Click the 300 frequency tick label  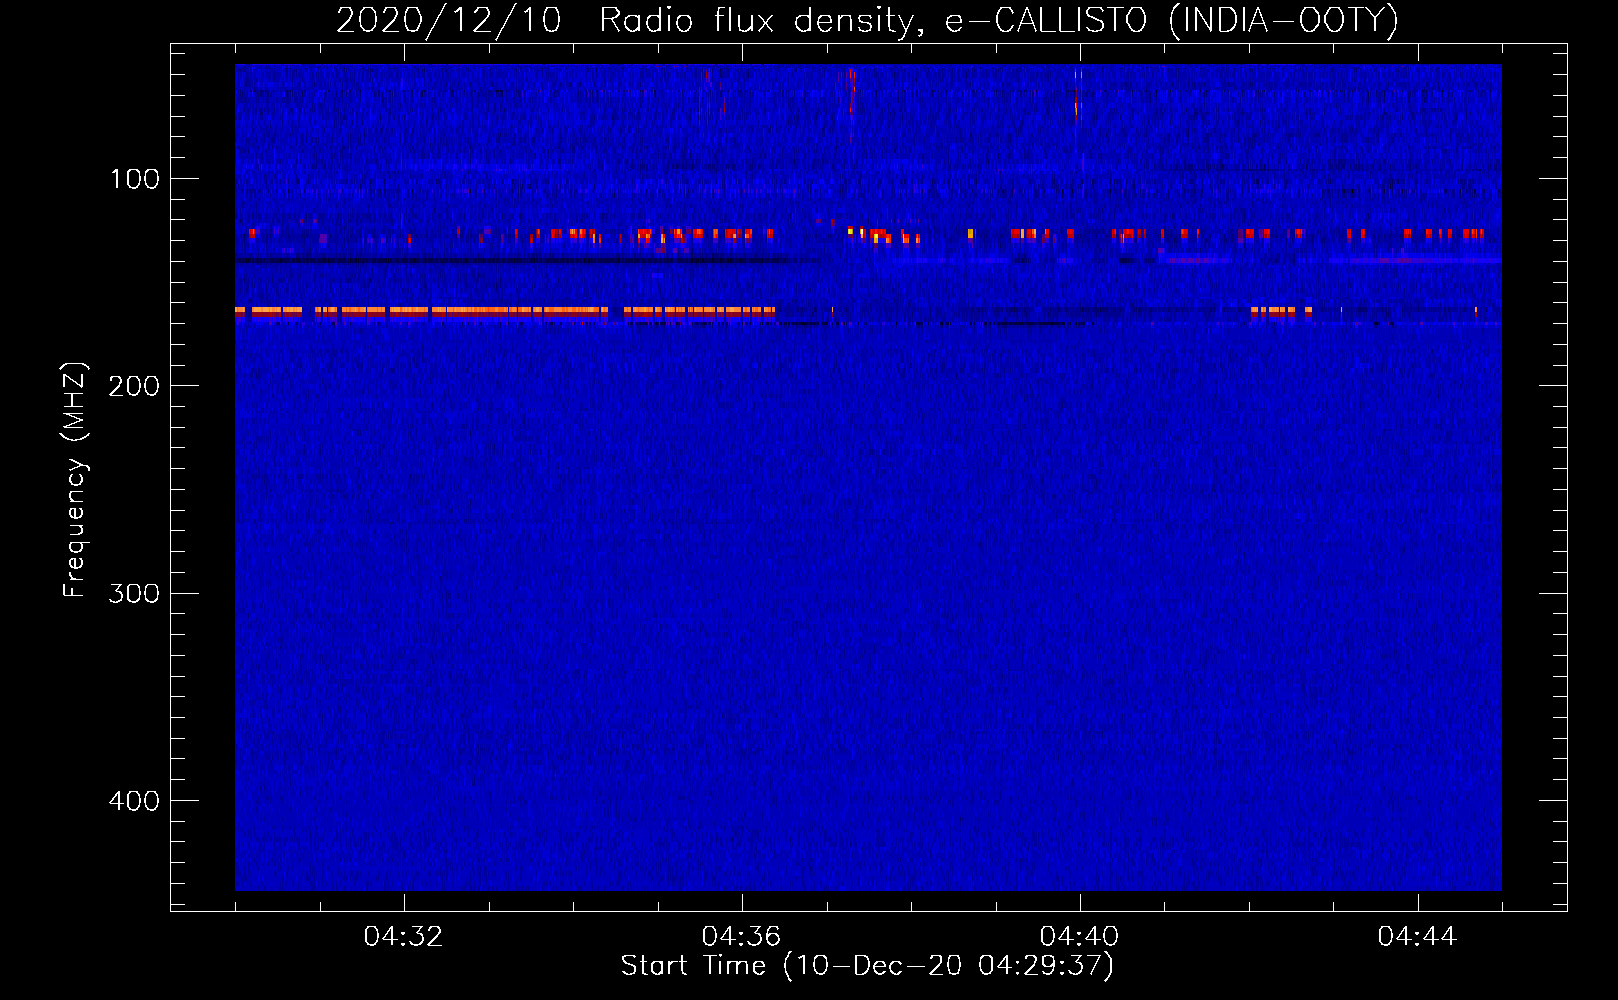pyautogui.click(x=135, y=593)
